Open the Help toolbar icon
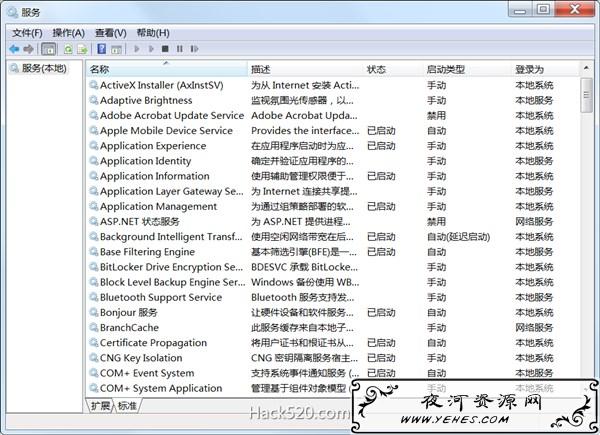This screenshot has width=600, height=435. [x=101, y=49]
